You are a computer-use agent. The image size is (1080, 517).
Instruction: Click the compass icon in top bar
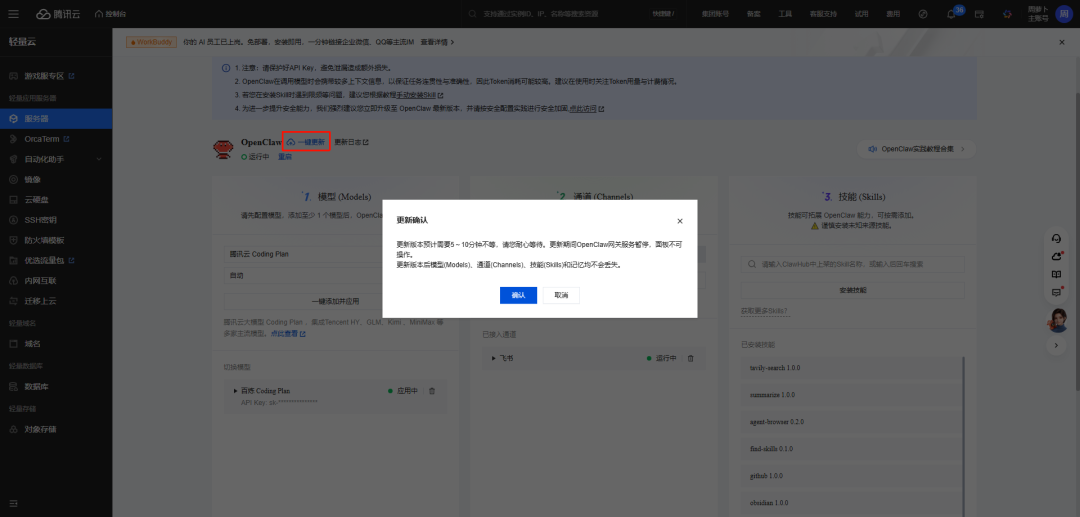(923, 14)
